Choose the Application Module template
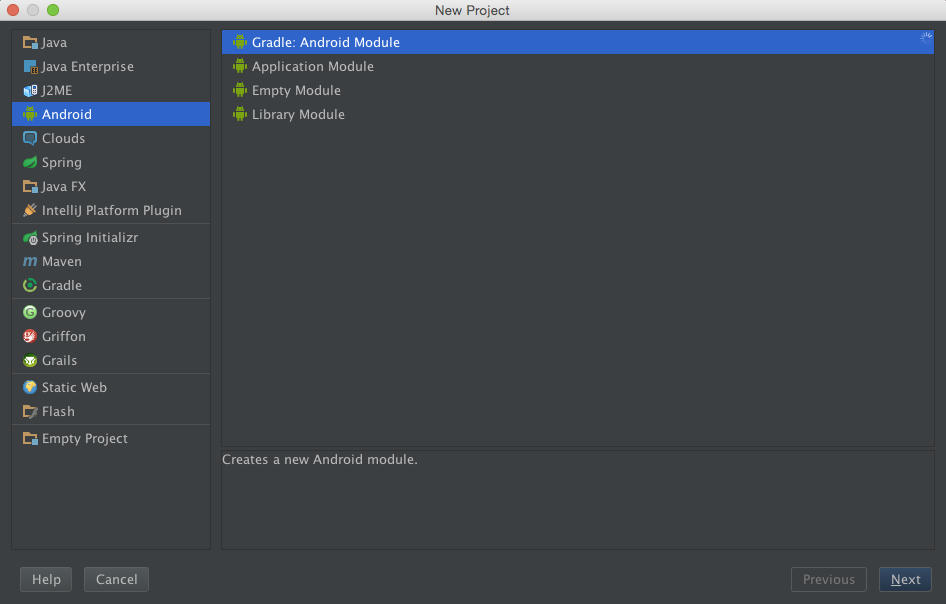 [x=577, y=66]
